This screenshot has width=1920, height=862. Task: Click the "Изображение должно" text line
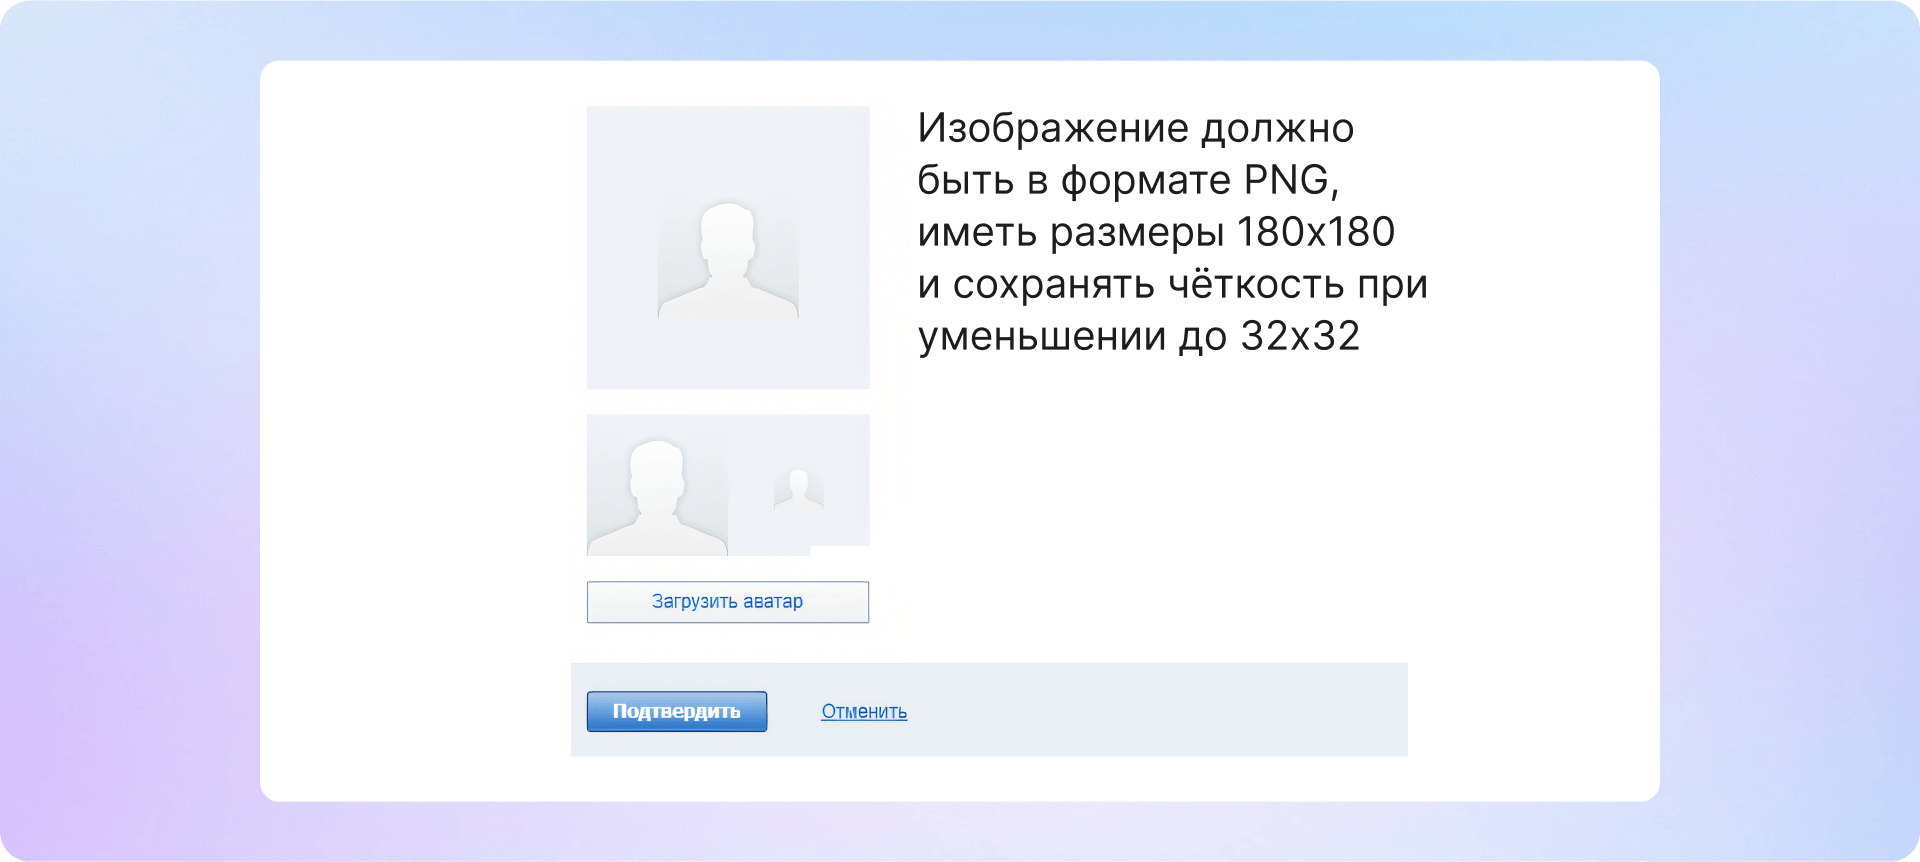coord(1135,128)
